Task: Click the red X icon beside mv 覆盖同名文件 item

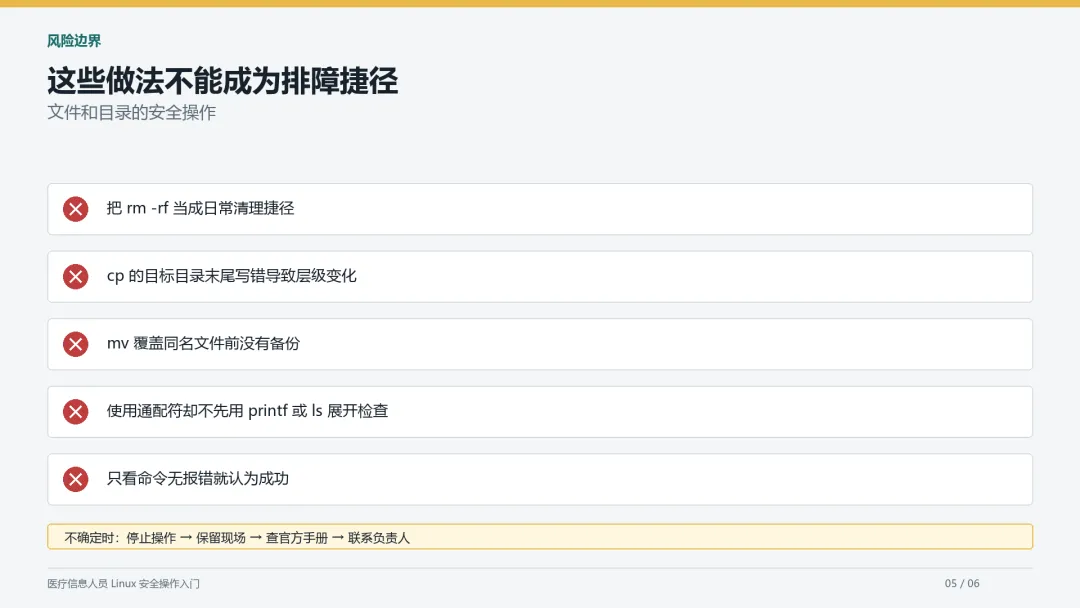Action: pos(76,344)
